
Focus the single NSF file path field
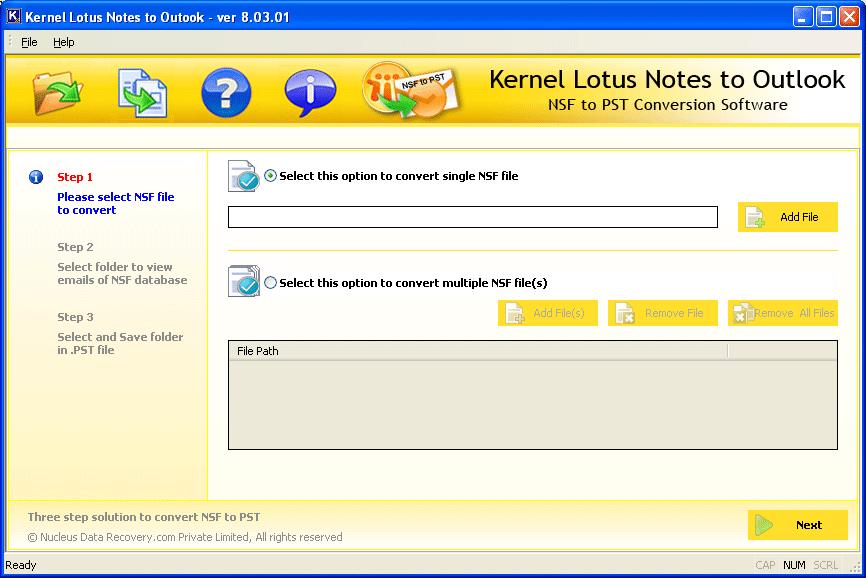[473, 217]
